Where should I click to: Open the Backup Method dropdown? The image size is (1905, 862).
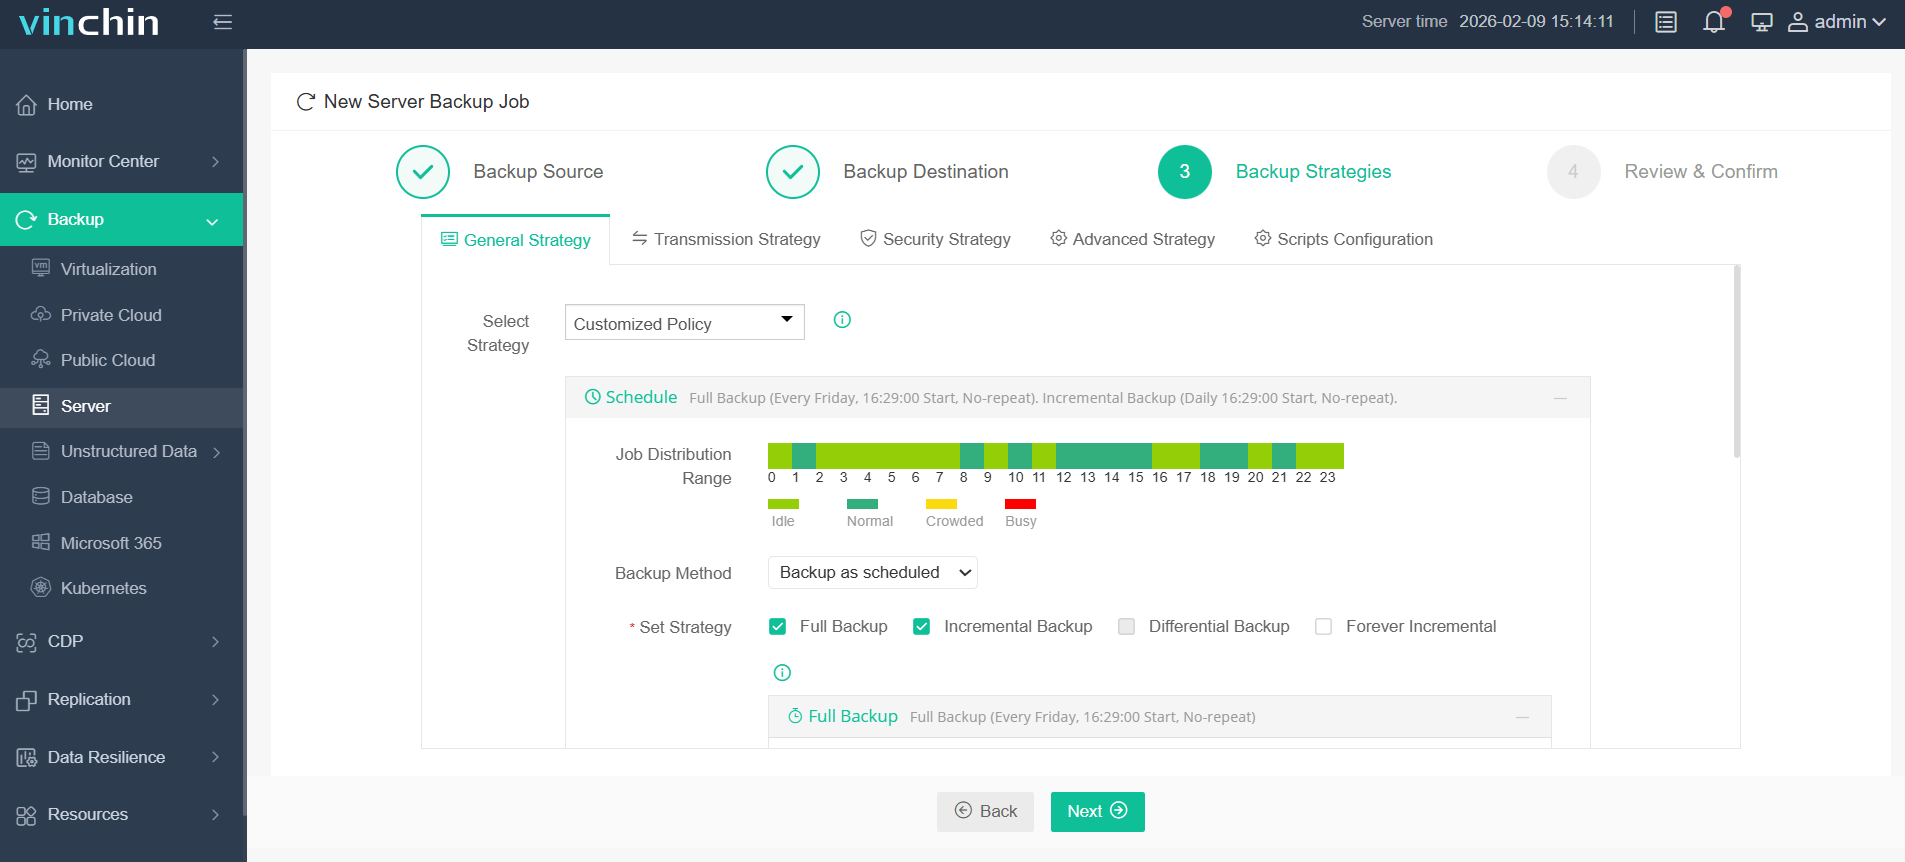(872, 573)
